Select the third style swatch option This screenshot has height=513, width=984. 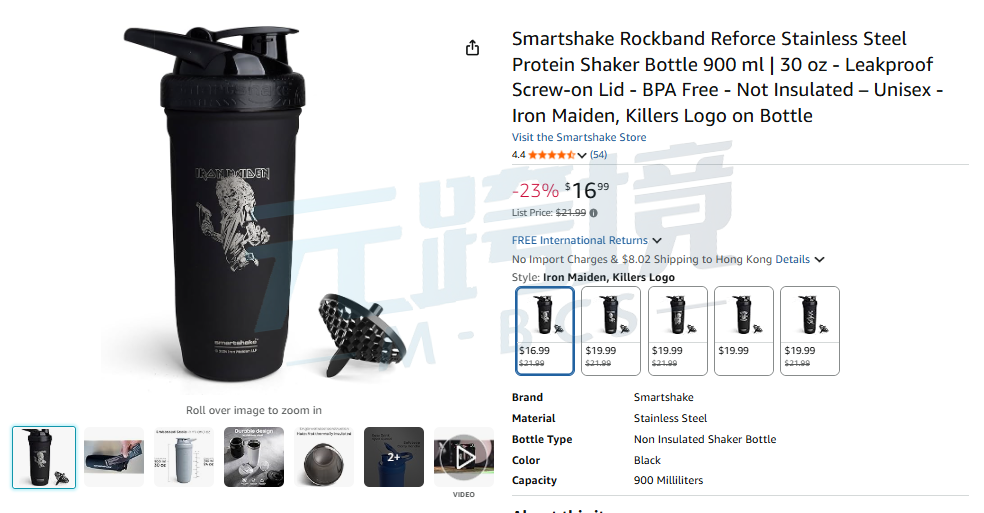point(677,331)
